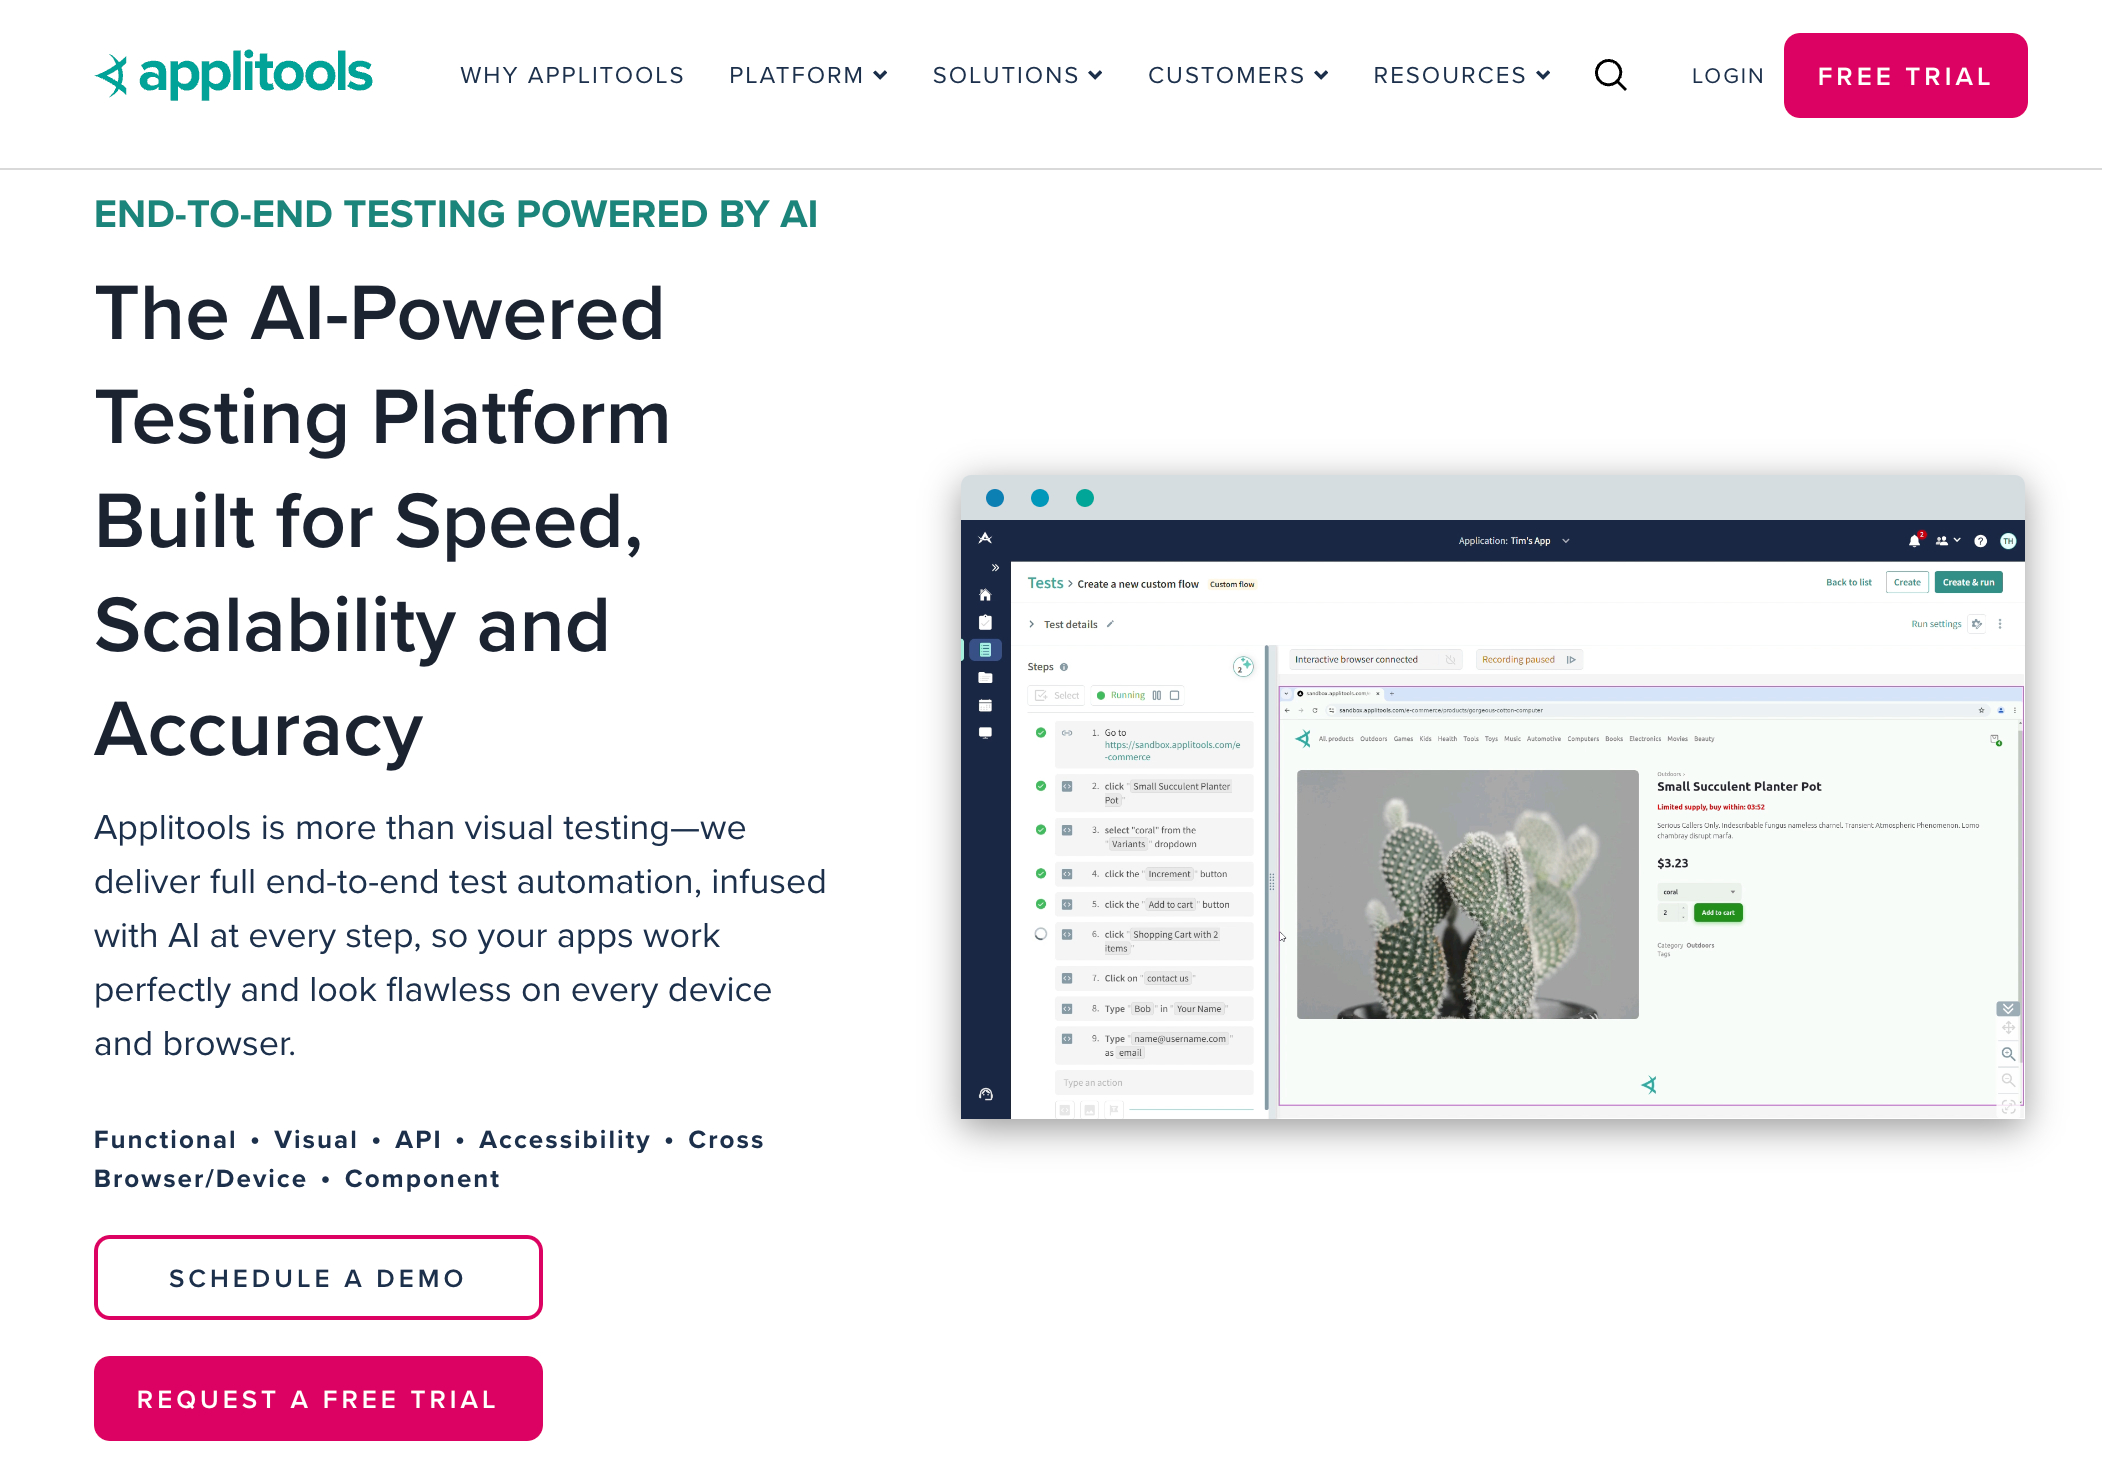Click the folder icon in sidebar

pos(985,678)
